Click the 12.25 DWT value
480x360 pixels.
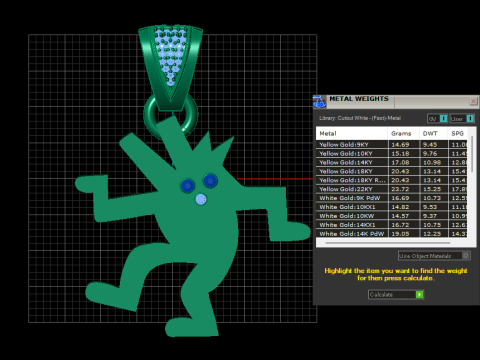(x=432, y=234)
